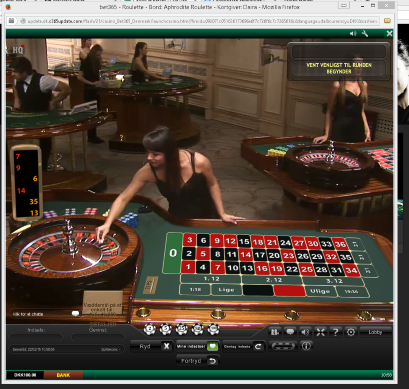Image resolution: width=409 pixels, height=389 pixels.
Task: Place a chip on black 35
Action: click(x=345, y=257)
